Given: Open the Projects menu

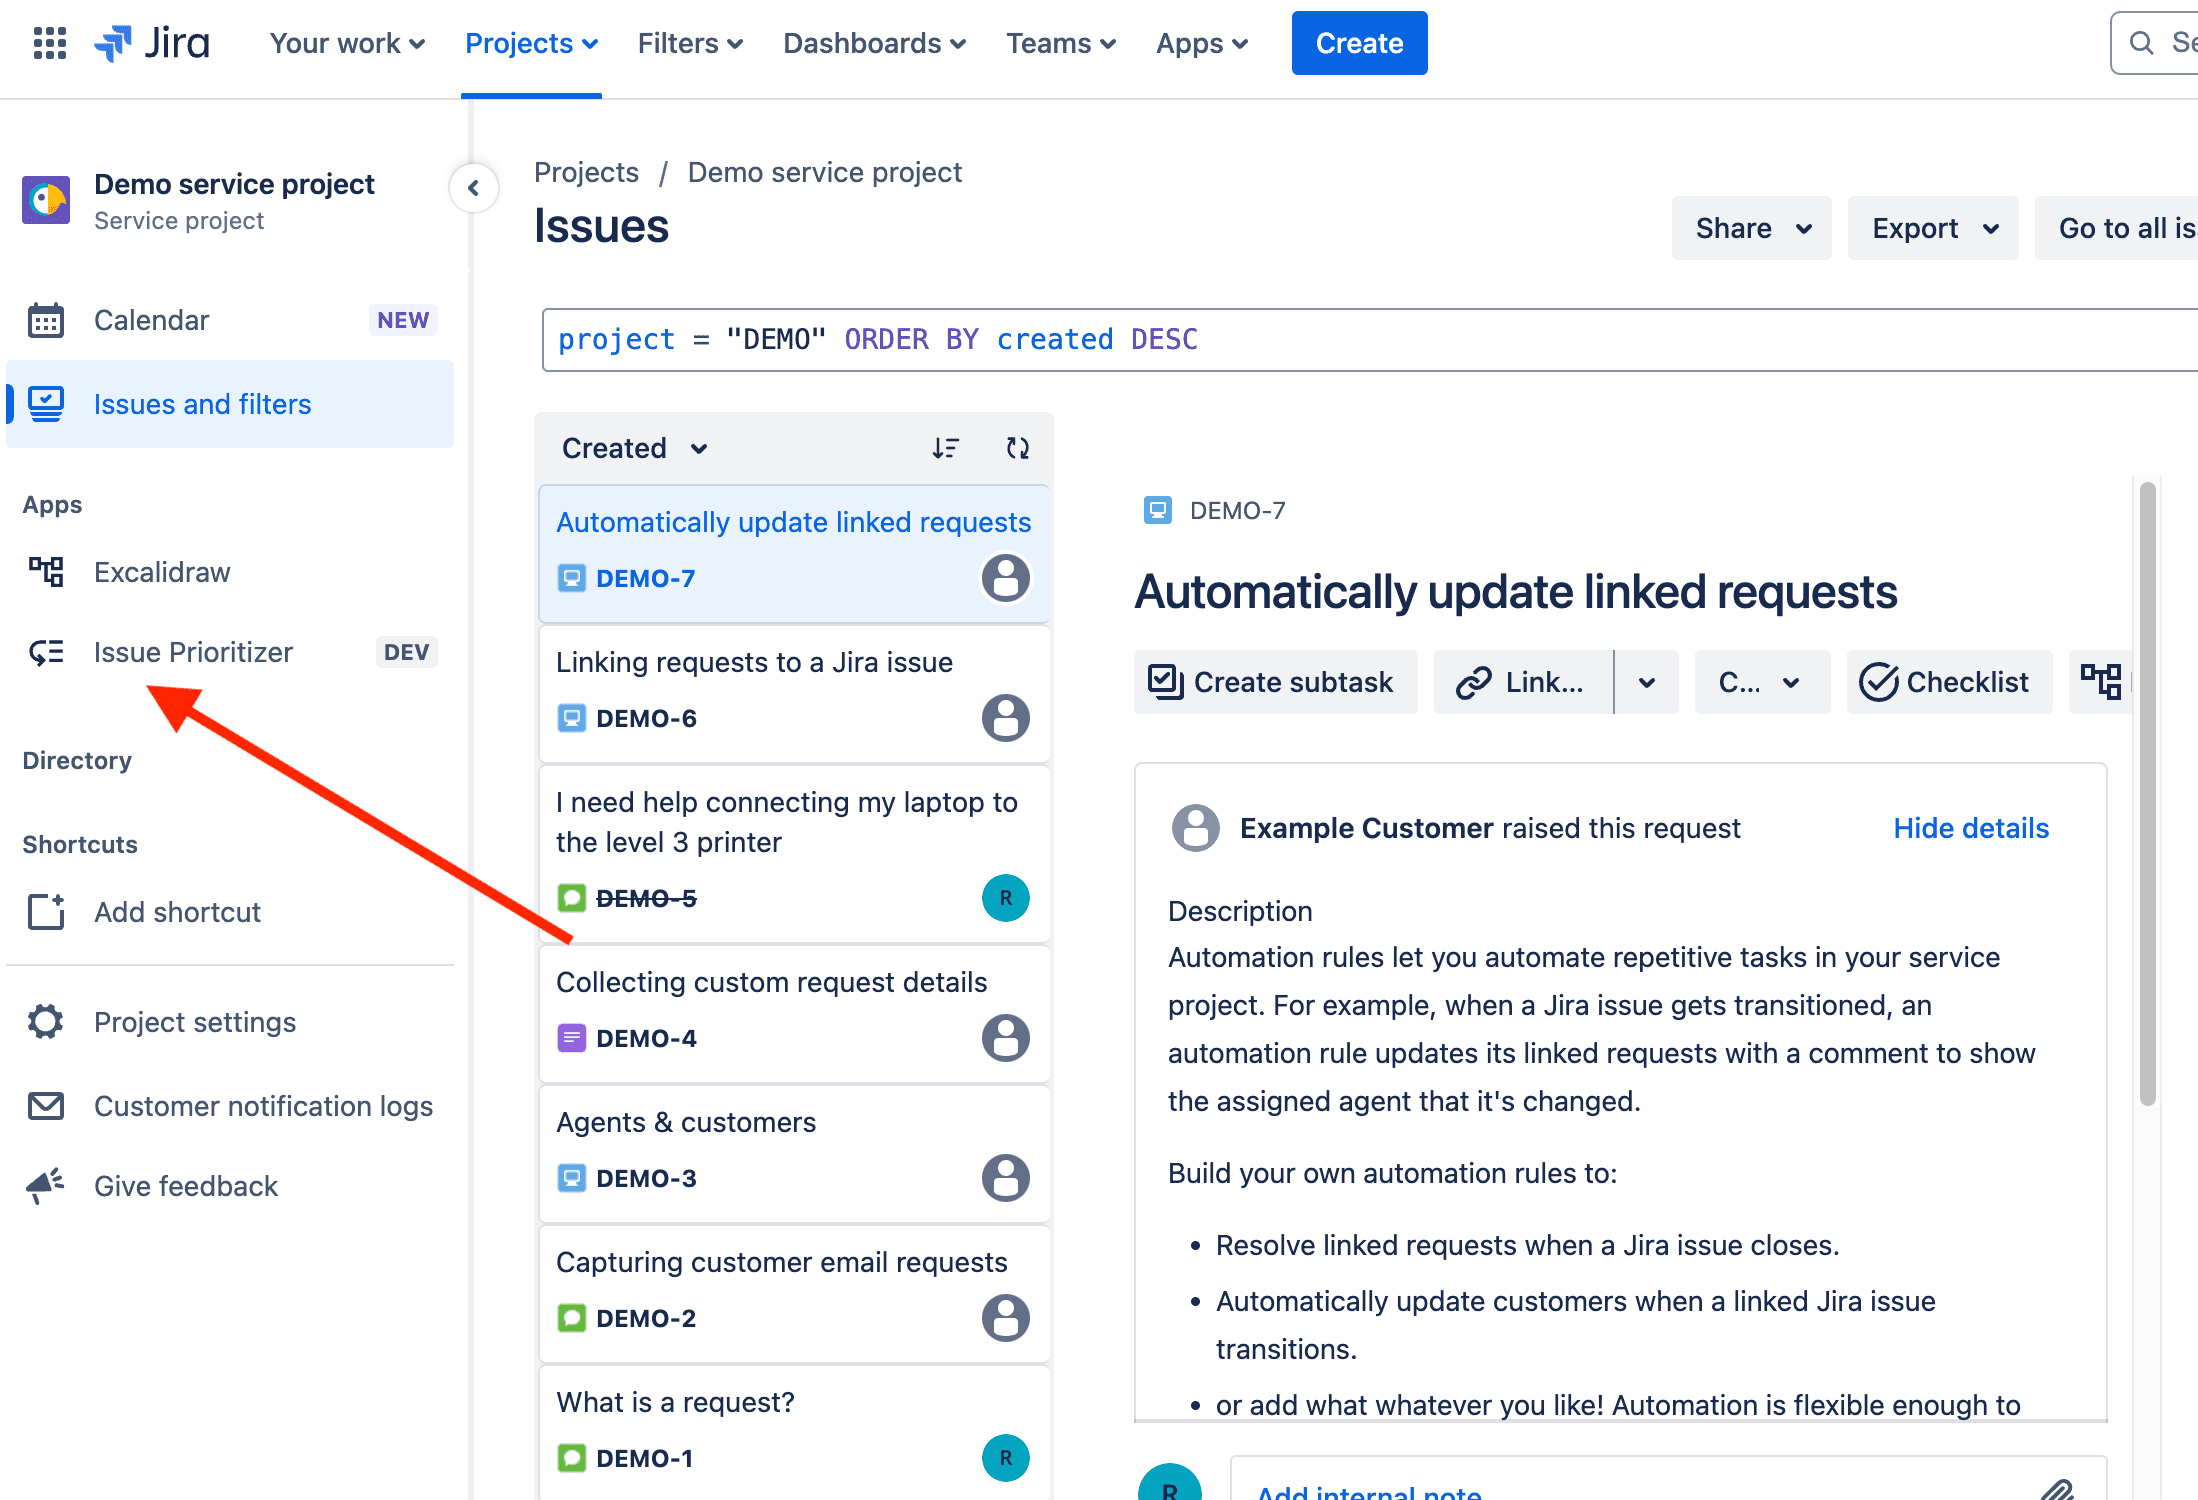Looking at the screenshot, I should click(531, 43).
